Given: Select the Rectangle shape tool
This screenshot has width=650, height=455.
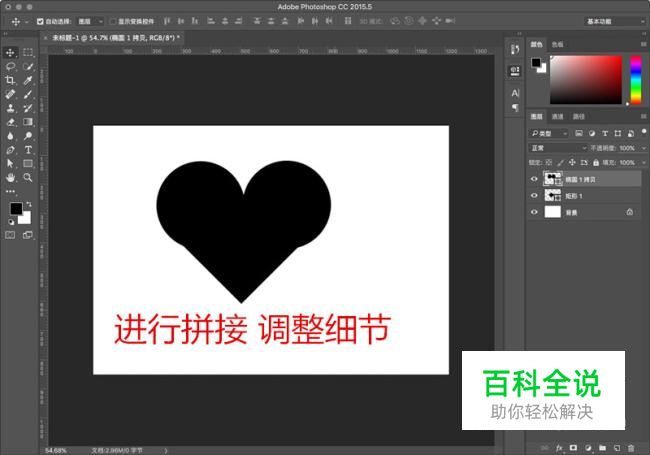Looking at the screenshot, I should 28,164.
